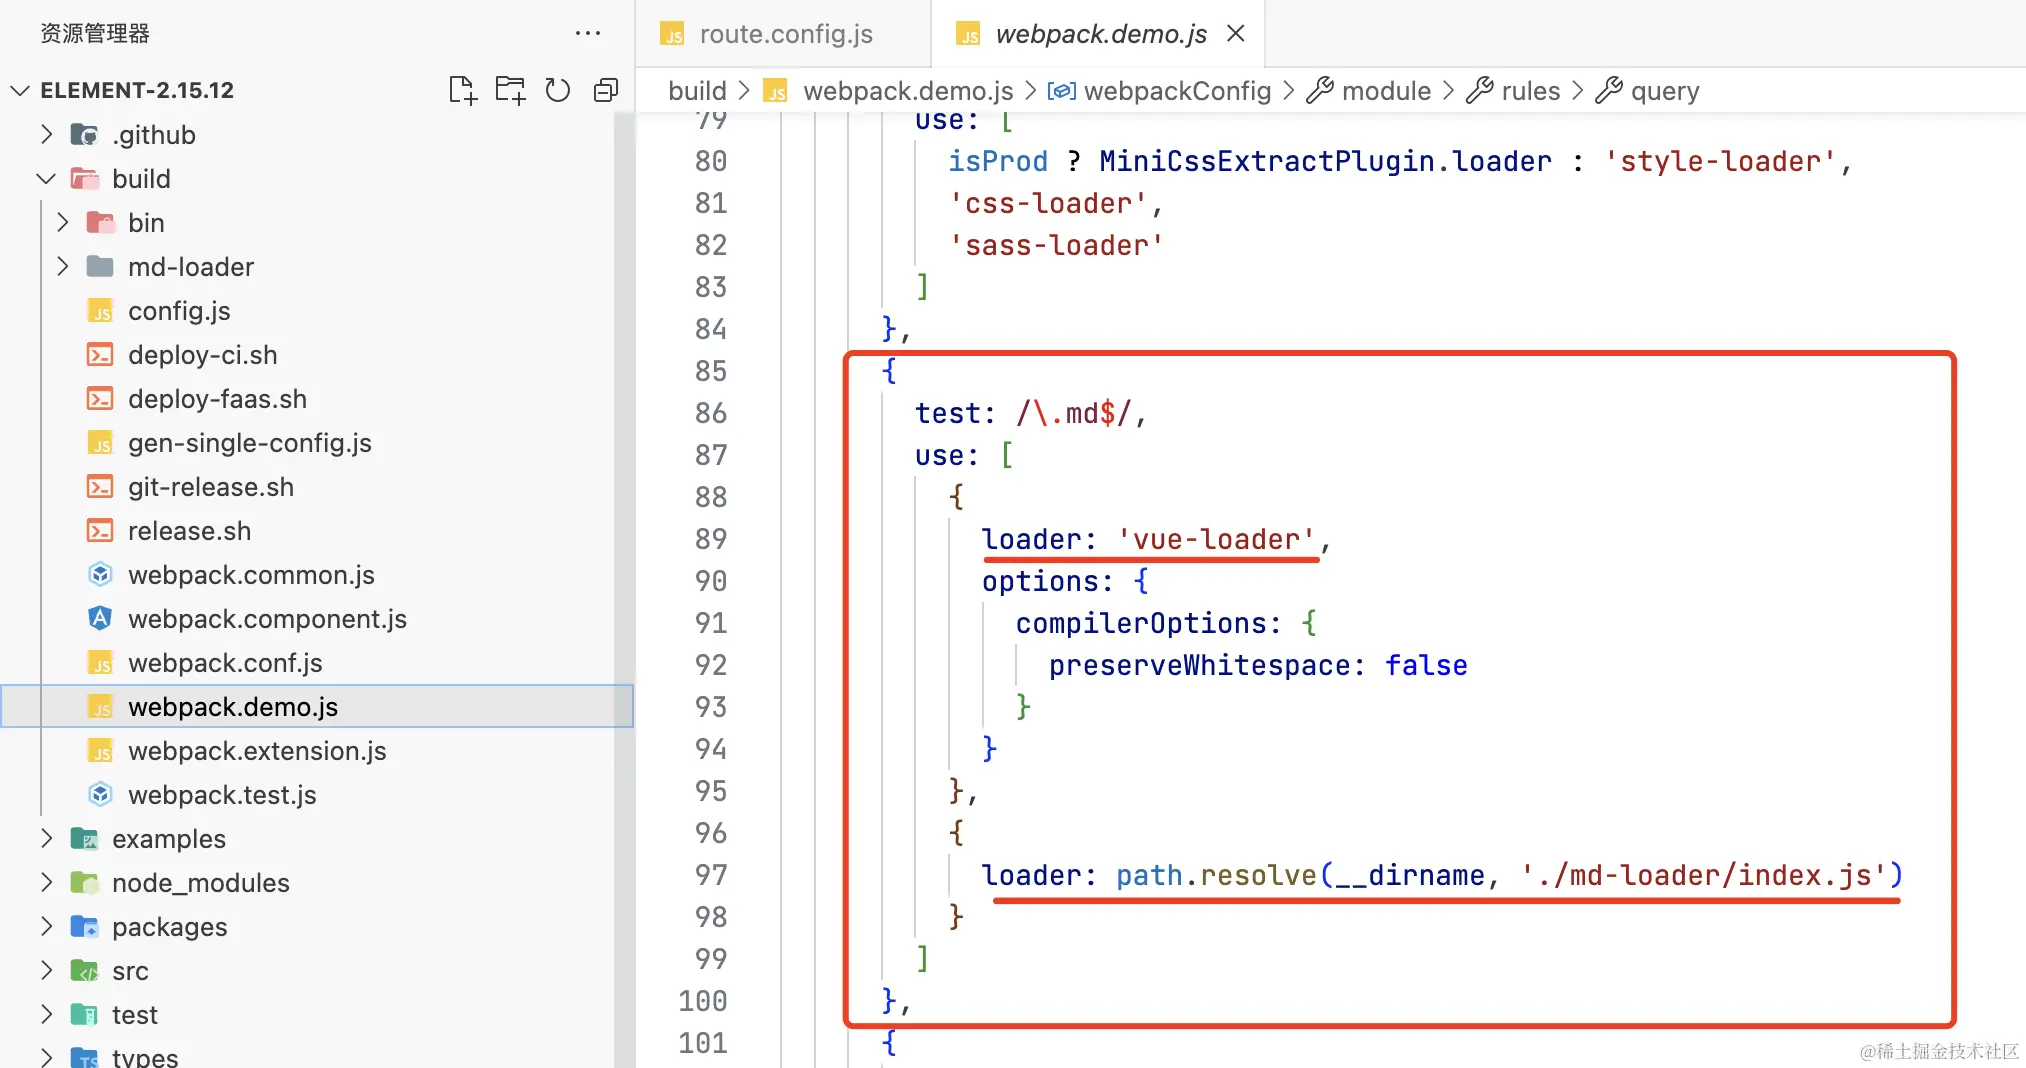Click 'MiniCssExtractPlugin' on line 80
The height and width of the screenshot is (1068, 2026).
[x=1267, y=161]
